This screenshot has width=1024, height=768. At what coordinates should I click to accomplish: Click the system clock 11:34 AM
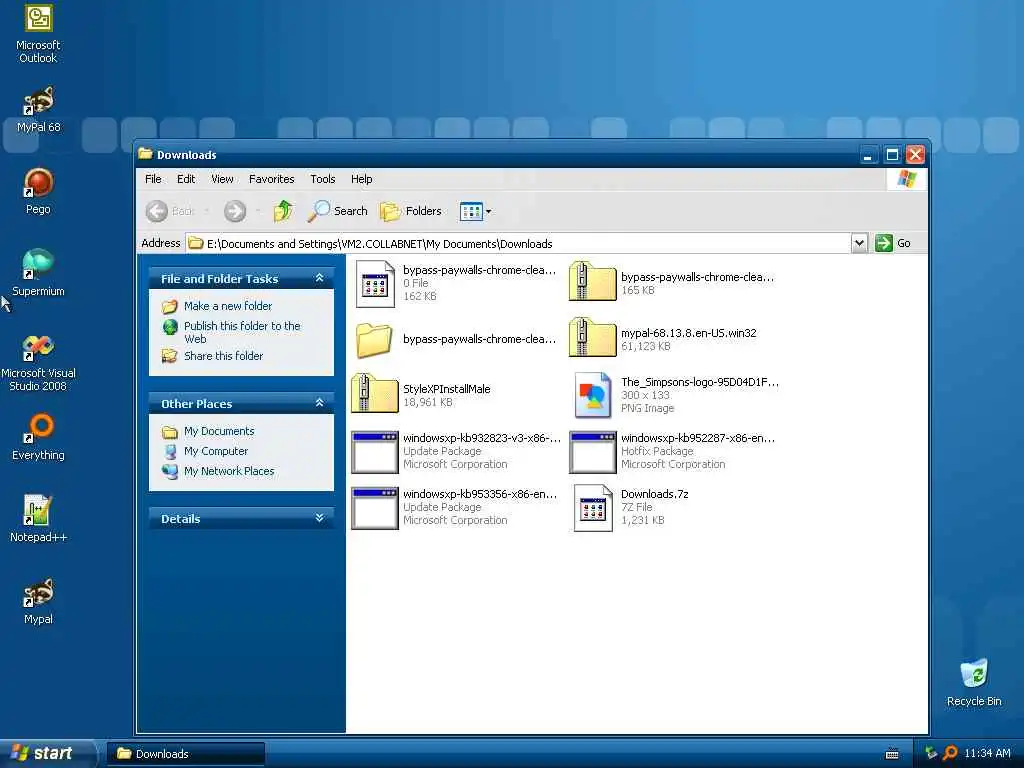tap(987, 753)
